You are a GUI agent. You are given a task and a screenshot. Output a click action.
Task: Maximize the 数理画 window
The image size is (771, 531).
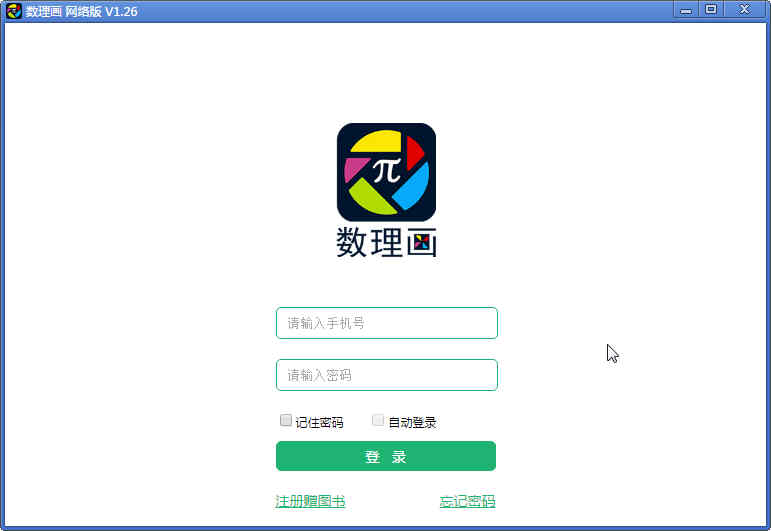coord(711,10)
